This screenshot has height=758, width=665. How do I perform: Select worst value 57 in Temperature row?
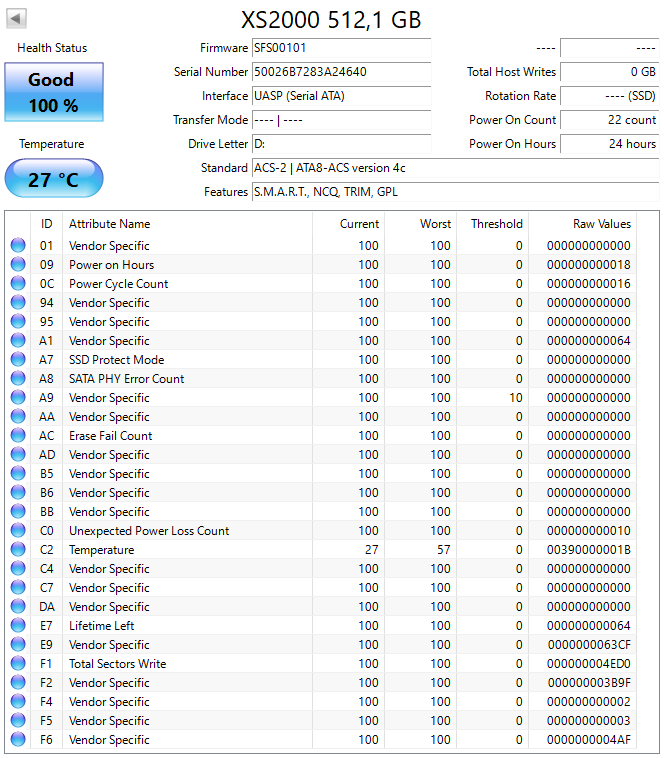(443, 550)
